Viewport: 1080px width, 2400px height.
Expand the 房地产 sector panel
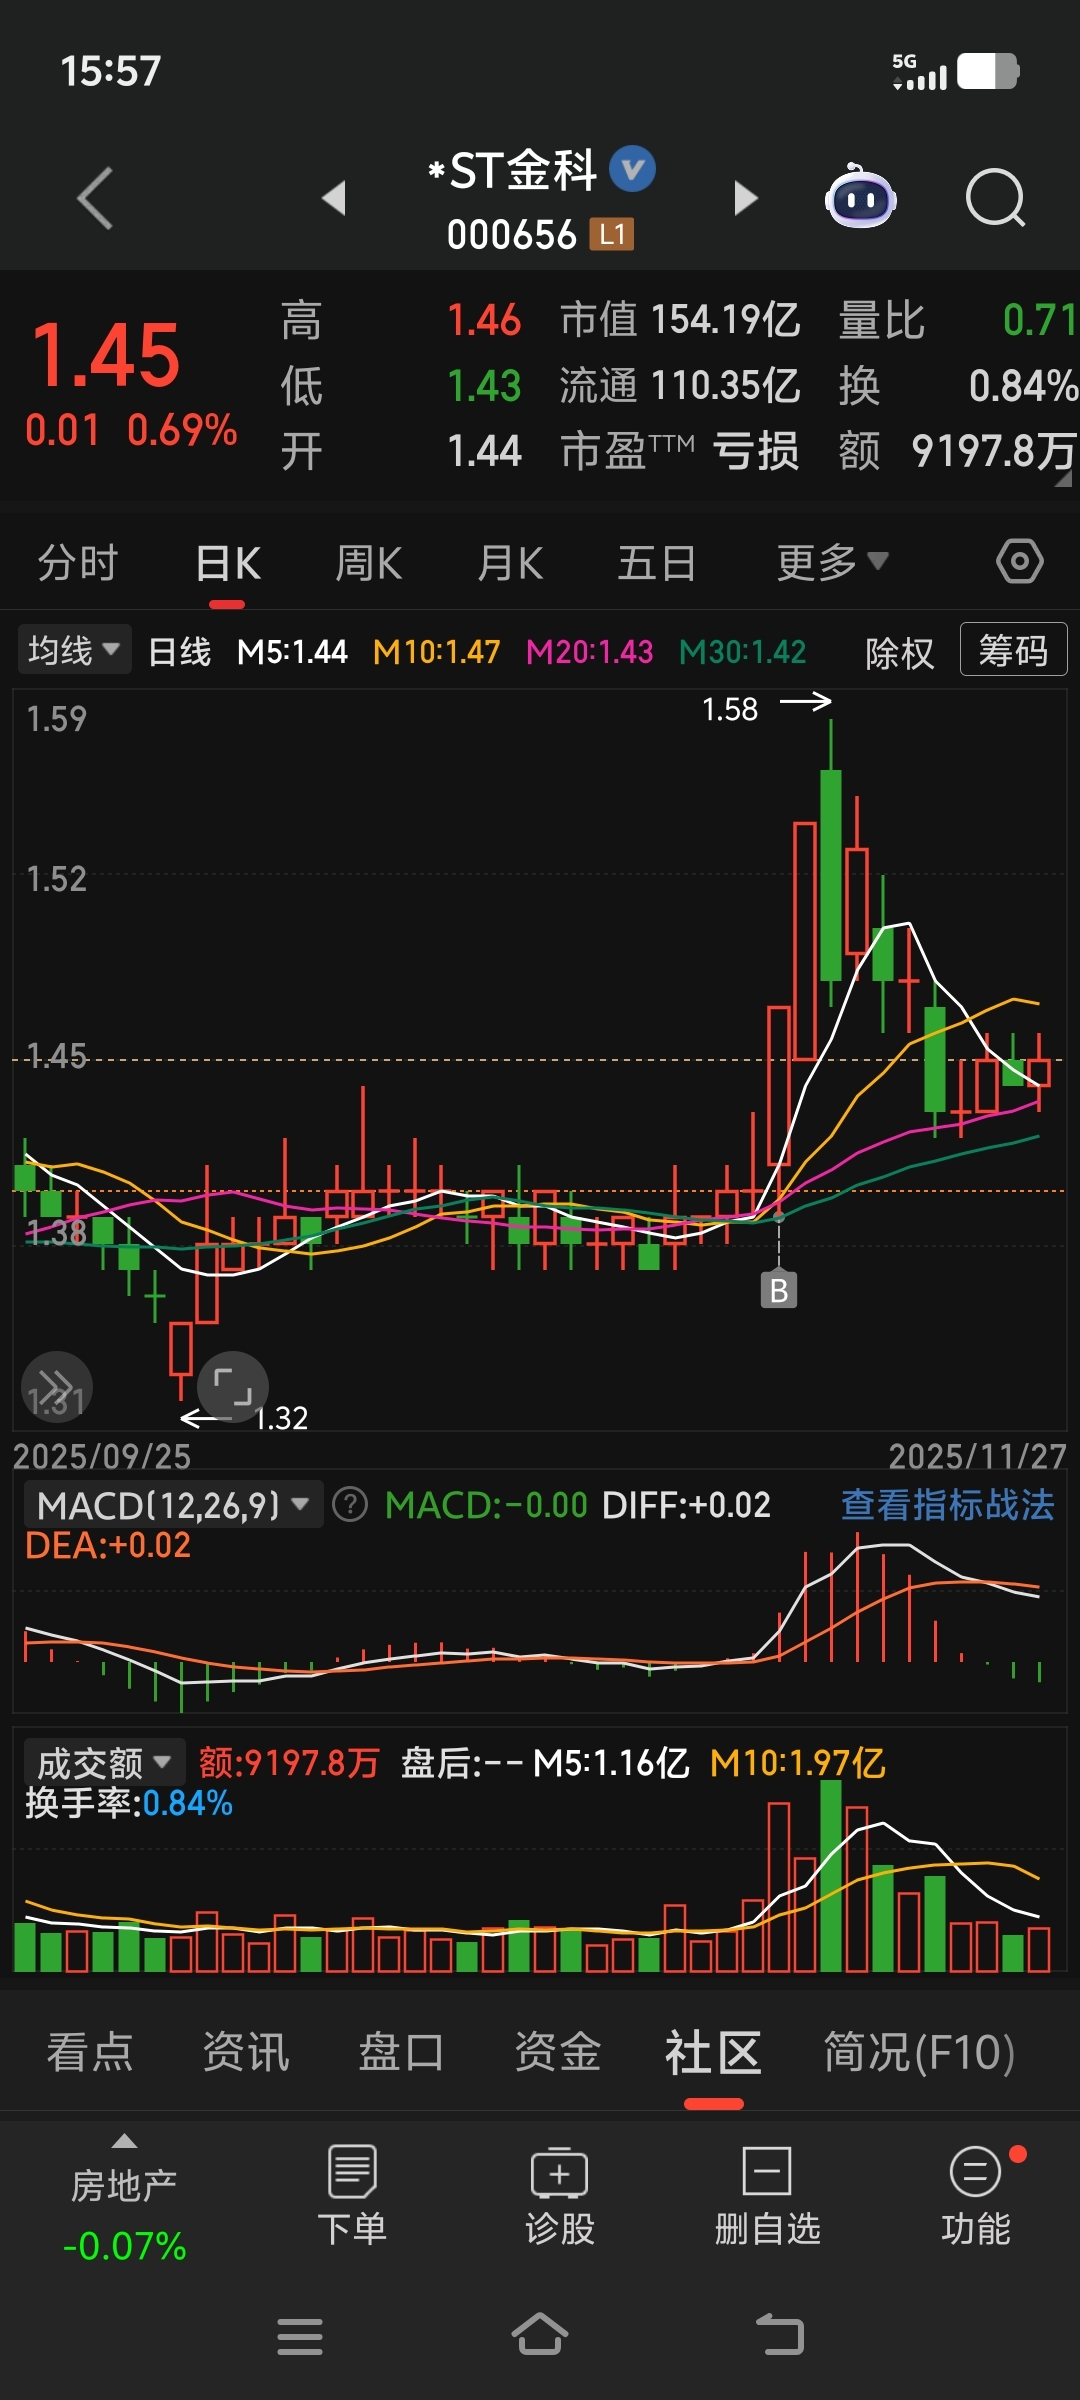pos(124,2196)
